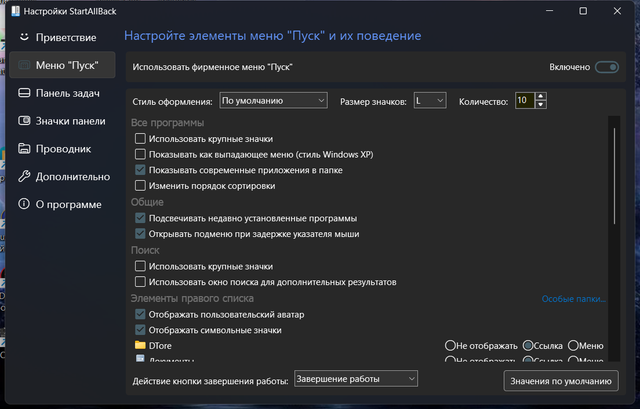The image size is (640, 409).
Task: Click the folder icon beside Проводник
Action: tap(24, 149)
